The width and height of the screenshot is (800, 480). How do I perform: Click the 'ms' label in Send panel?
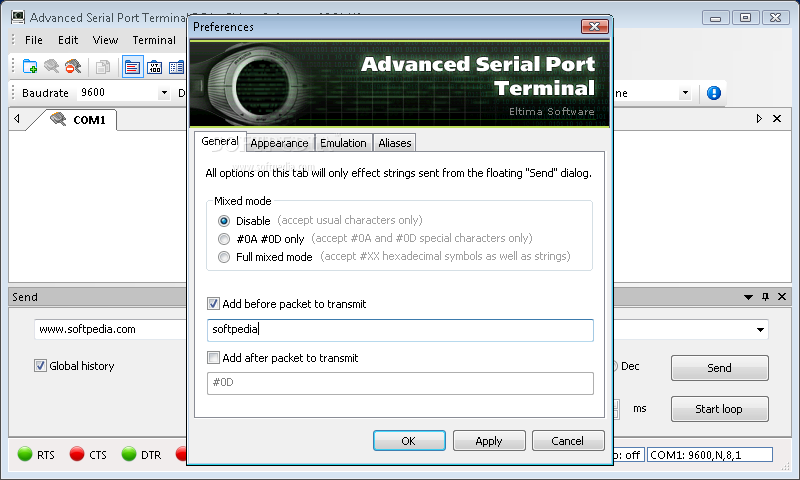pyautogui.click(x=640, y=409)
